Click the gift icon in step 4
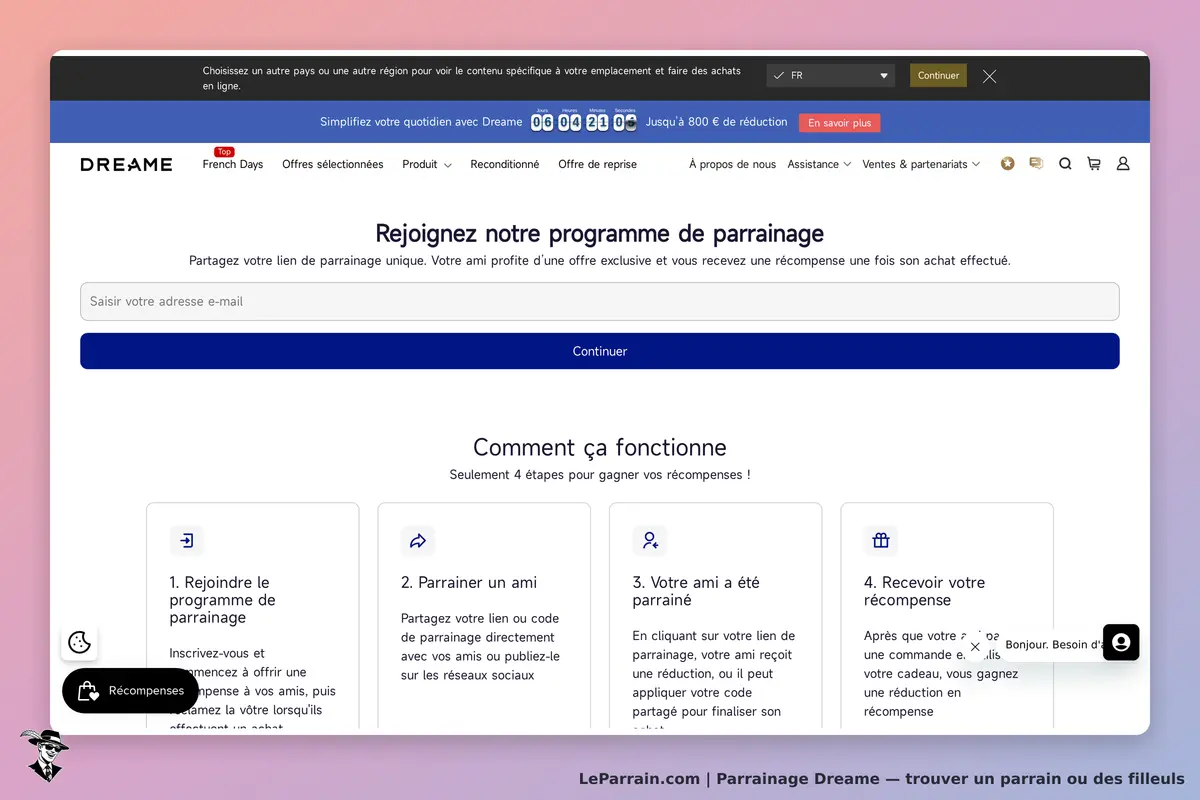1200x800 pixels. (881, 541)
